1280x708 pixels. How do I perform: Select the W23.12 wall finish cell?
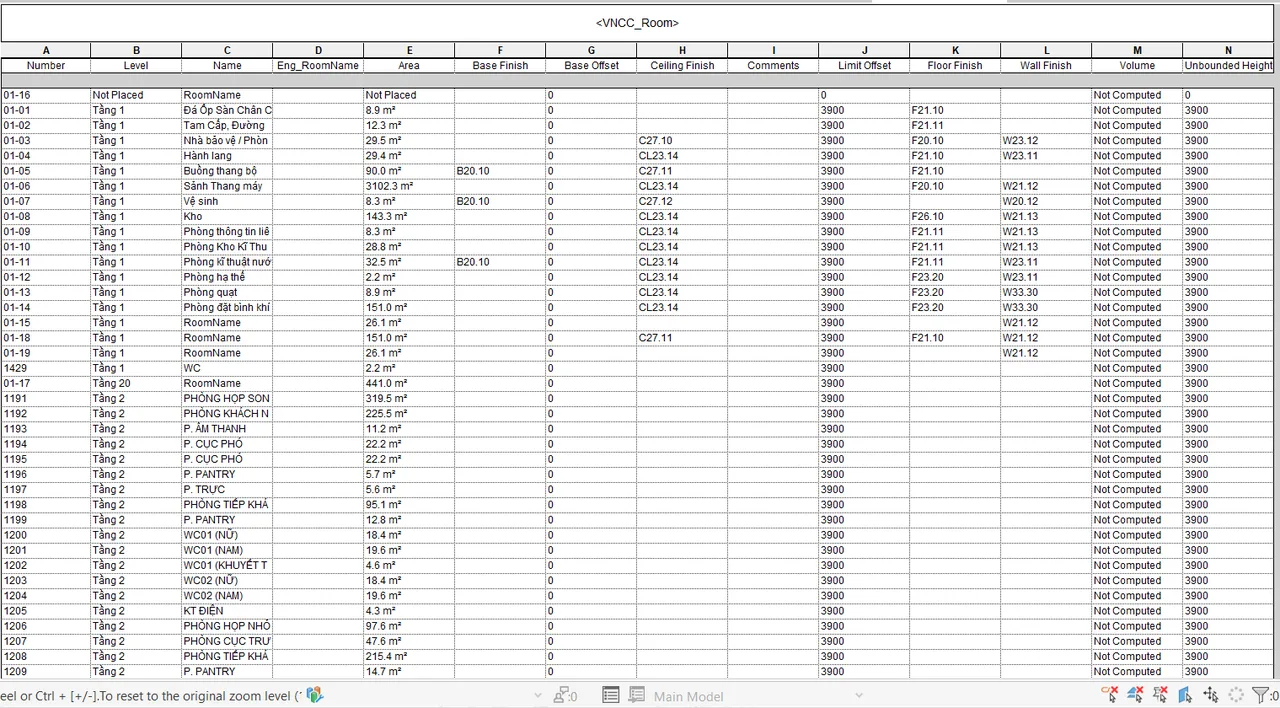pos(1046,141)
